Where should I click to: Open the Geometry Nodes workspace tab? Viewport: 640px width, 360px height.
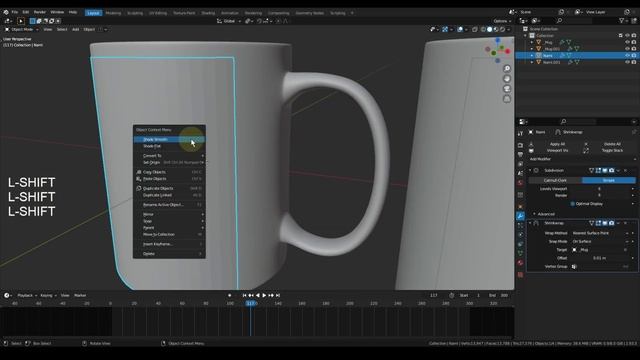click(x=309, y=13)
